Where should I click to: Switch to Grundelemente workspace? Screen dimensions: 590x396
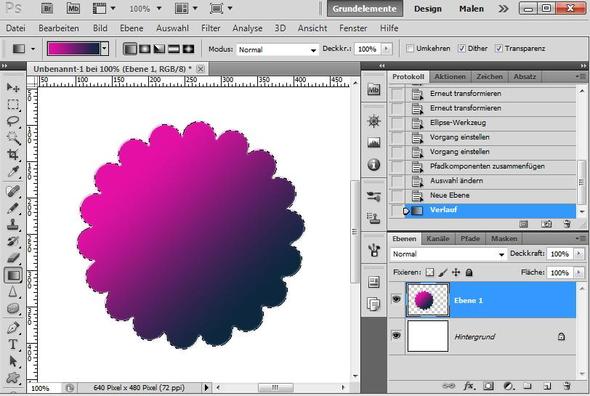(x=365, y=9)
